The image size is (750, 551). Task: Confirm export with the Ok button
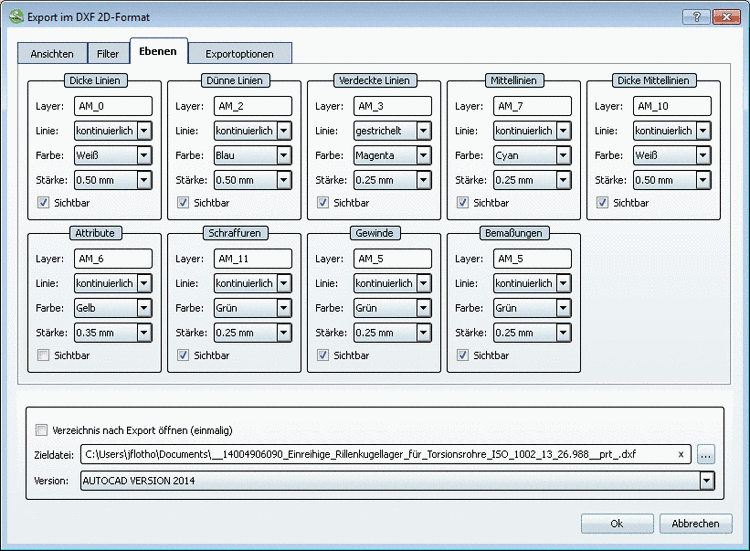[617, 524]
